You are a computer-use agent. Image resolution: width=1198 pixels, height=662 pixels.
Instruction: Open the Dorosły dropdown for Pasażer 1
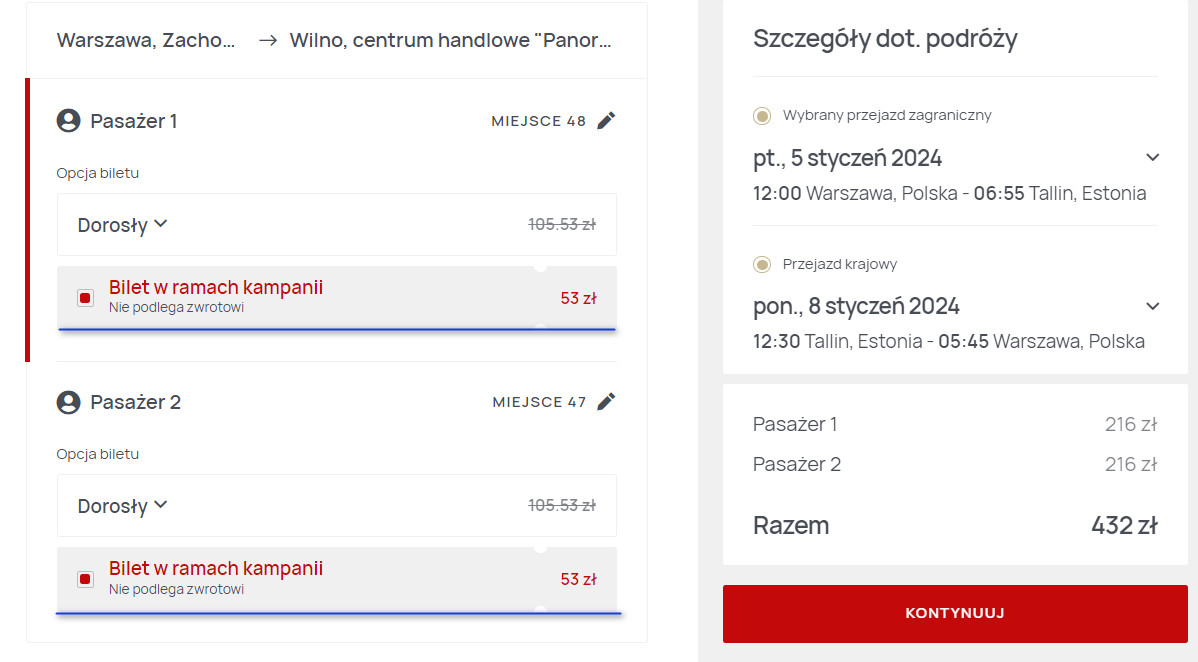tap(122, 225)
